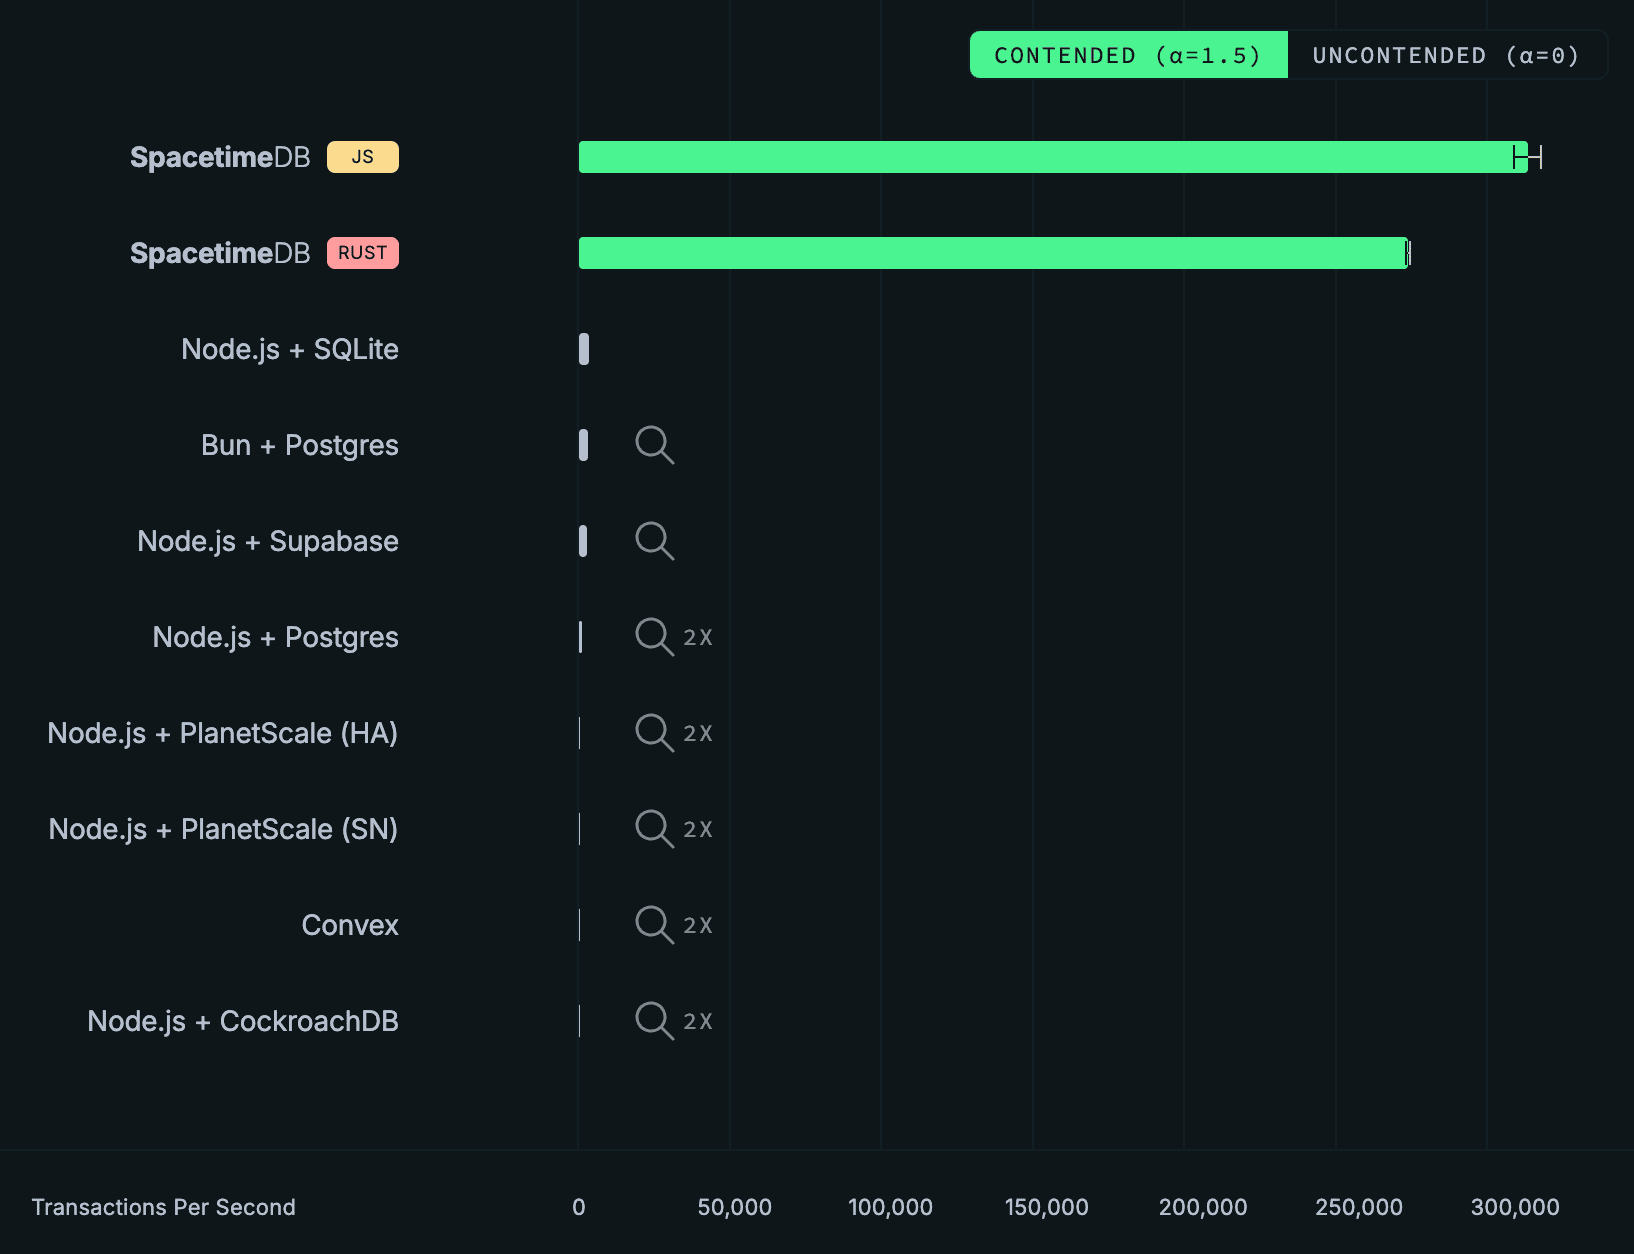
Task: Switch to the UNCONTENDED (α=0) tab
Action: tap(1447, 55)
